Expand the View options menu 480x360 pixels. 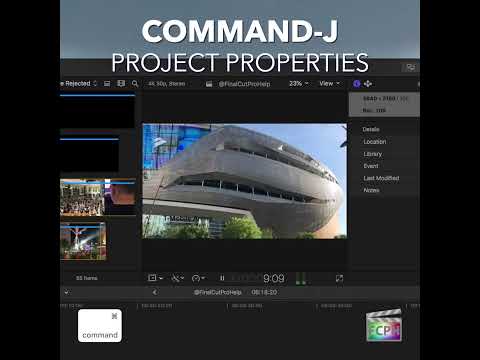(329, 84)
